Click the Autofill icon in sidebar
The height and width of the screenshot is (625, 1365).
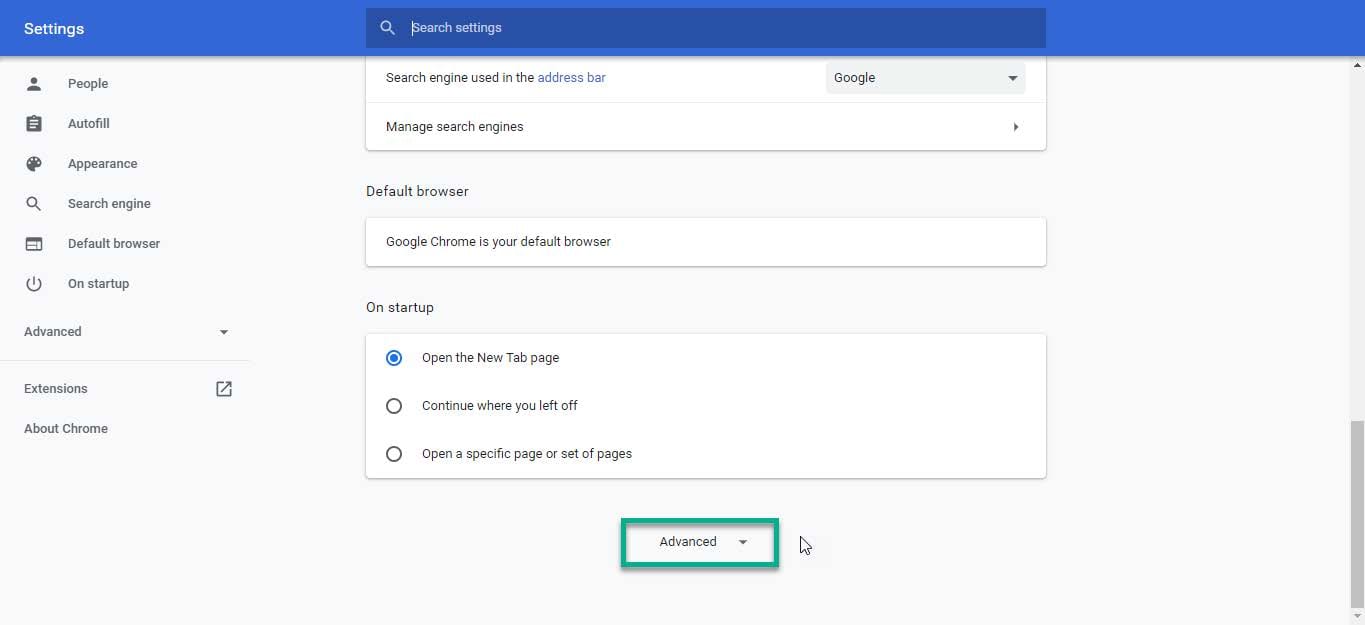[x=34, y=123]
